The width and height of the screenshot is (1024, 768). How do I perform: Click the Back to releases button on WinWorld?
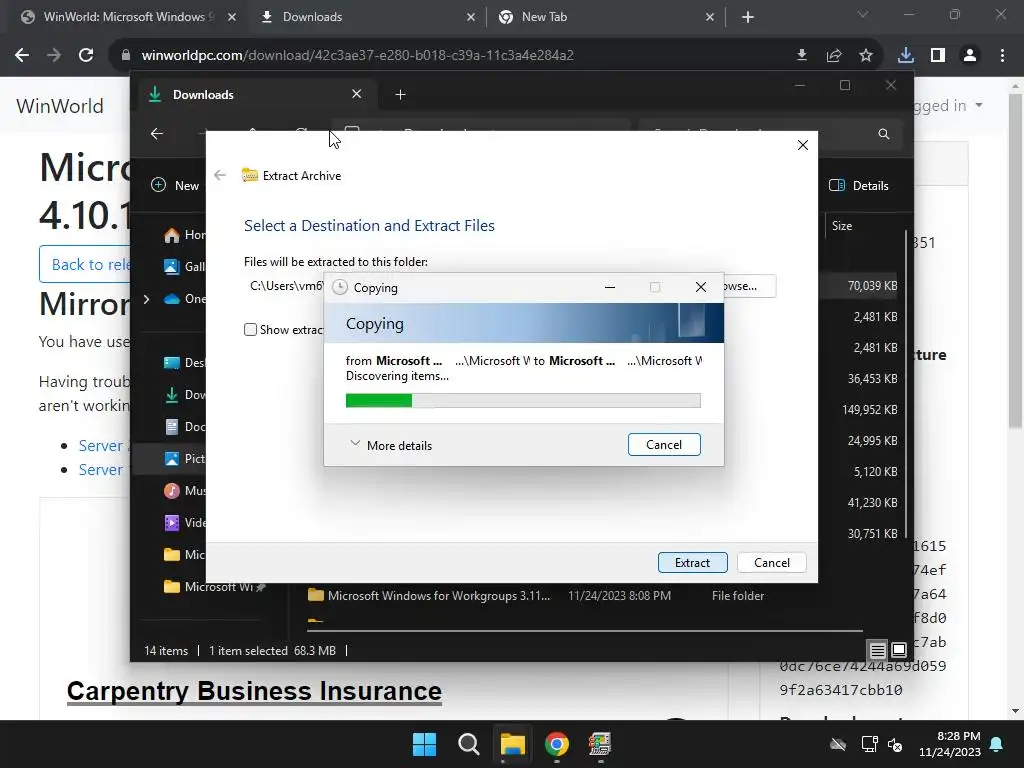[x=85, y=264]
